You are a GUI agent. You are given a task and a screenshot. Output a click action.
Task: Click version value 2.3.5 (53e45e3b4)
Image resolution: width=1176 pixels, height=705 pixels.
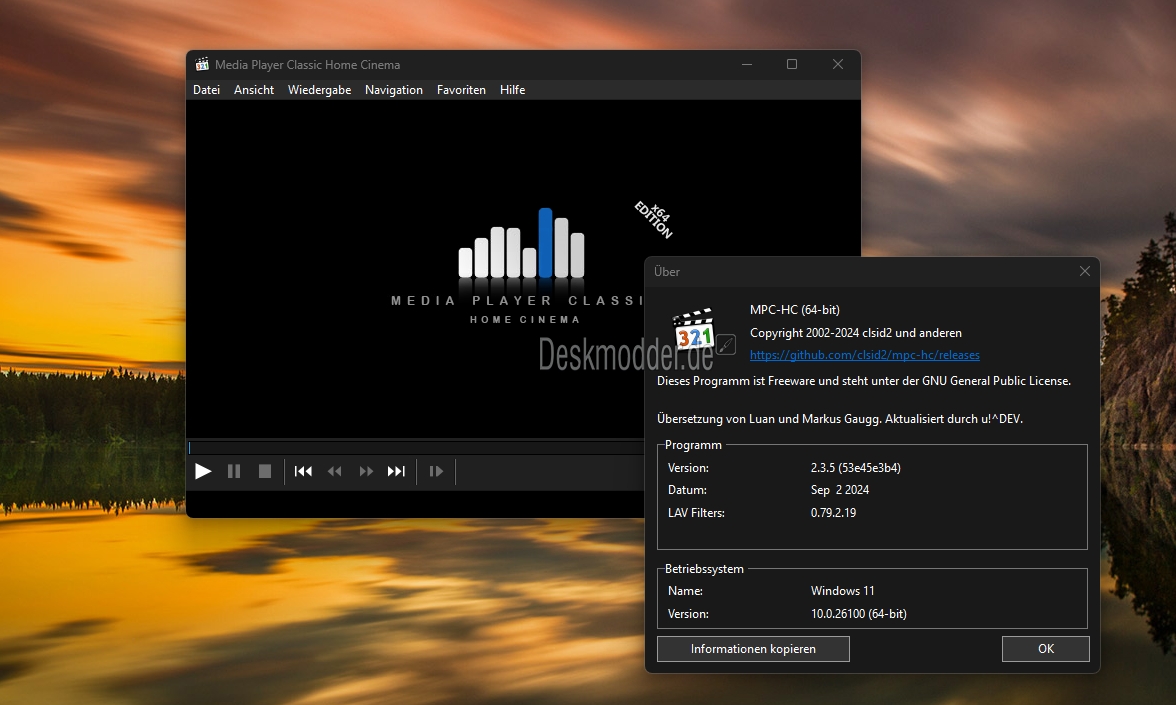click(x=856, y=468)
